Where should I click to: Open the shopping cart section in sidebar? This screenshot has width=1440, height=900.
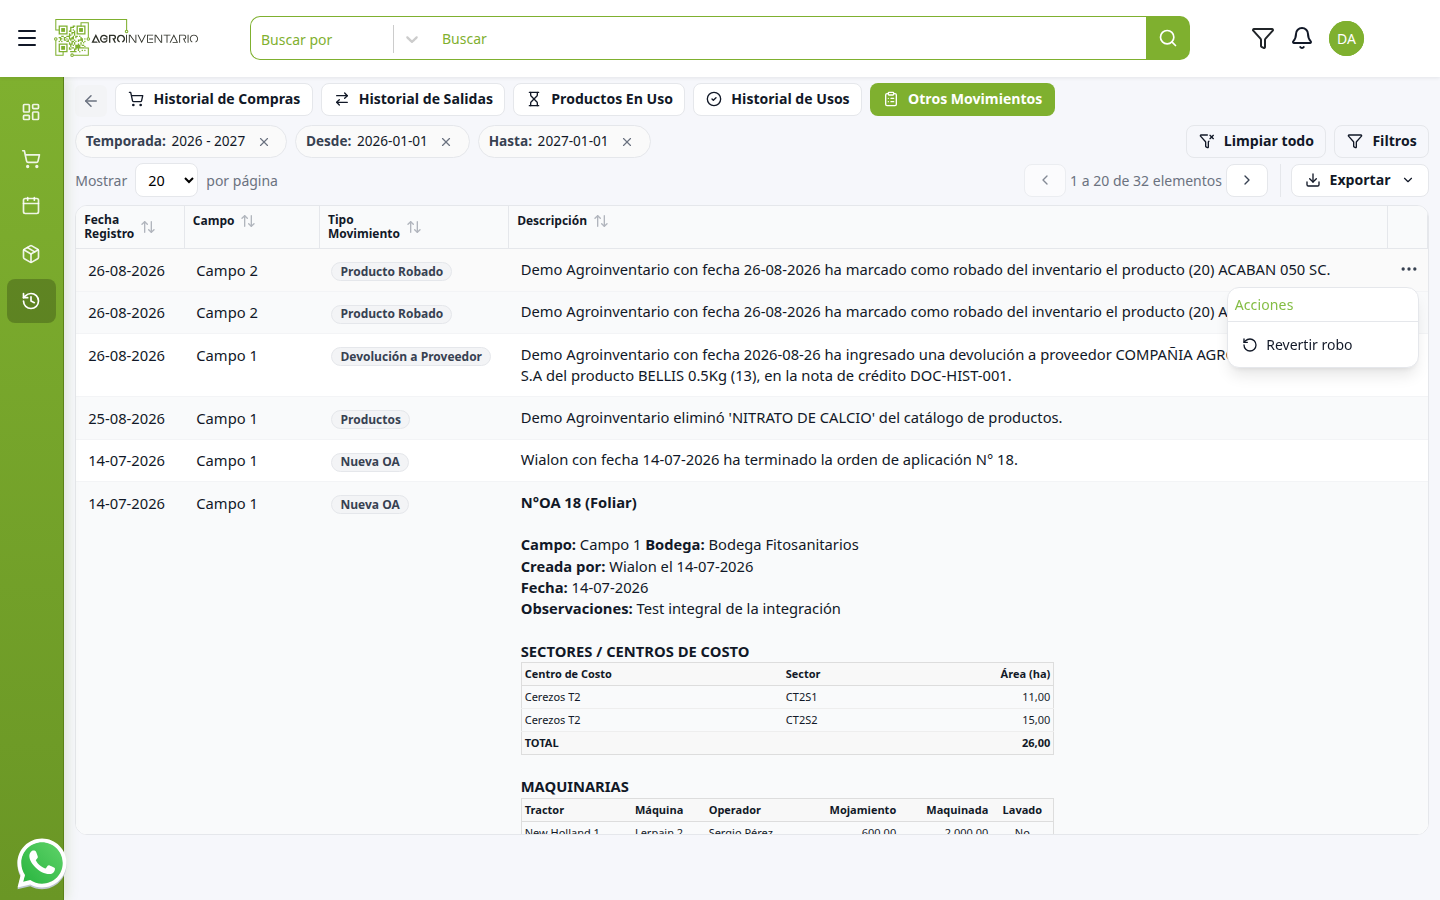coord(31,159)
